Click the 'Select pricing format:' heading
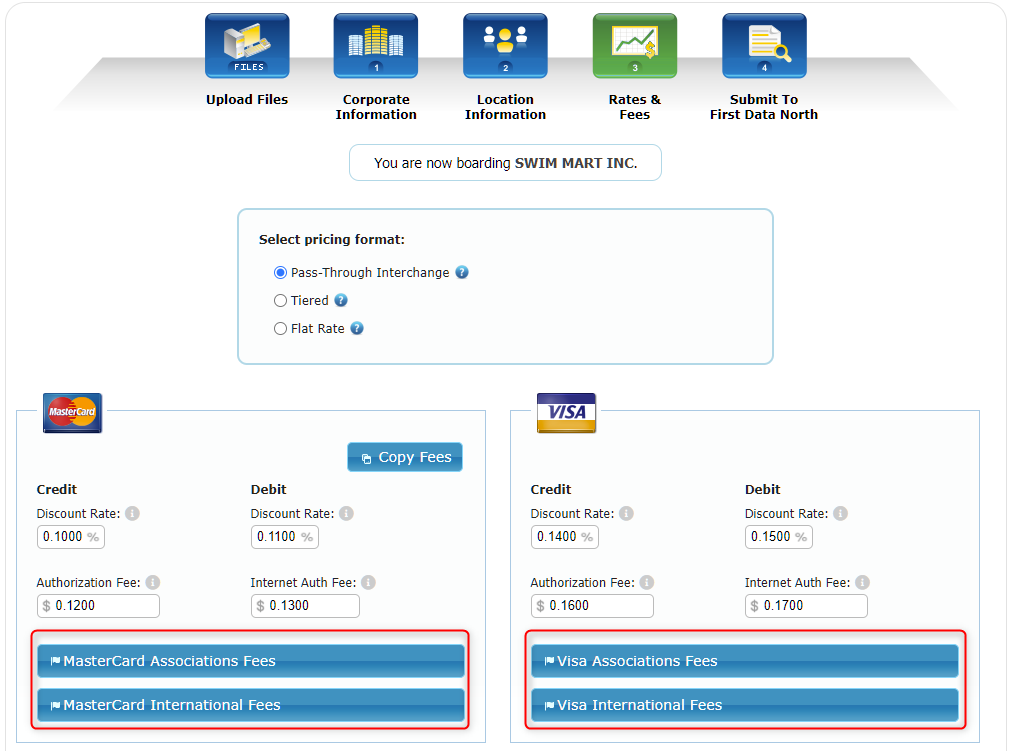Screen dimensions: 1011x751 332,239
